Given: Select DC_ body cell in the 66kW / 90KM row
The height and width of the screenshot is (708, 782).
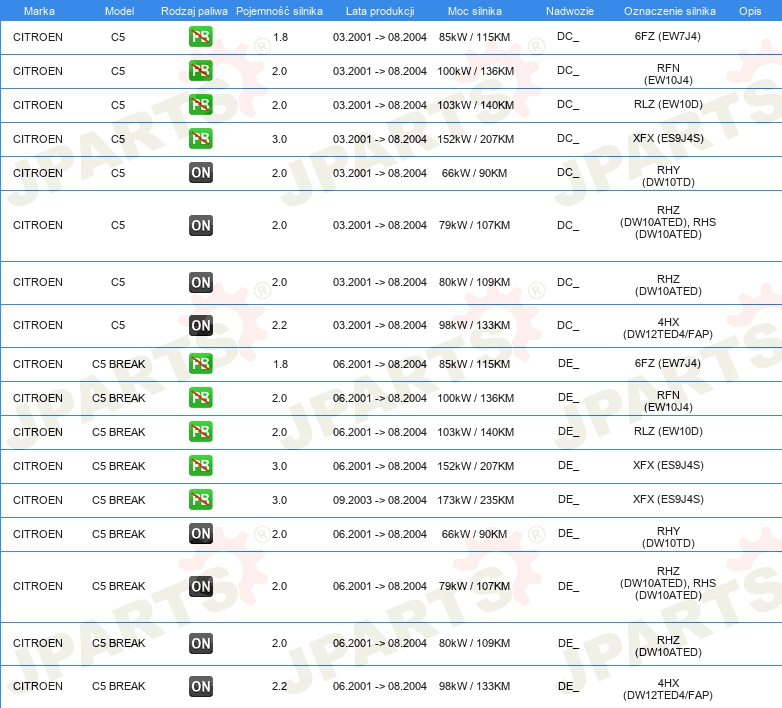Looking at the screenshot, I should [568, 173].
